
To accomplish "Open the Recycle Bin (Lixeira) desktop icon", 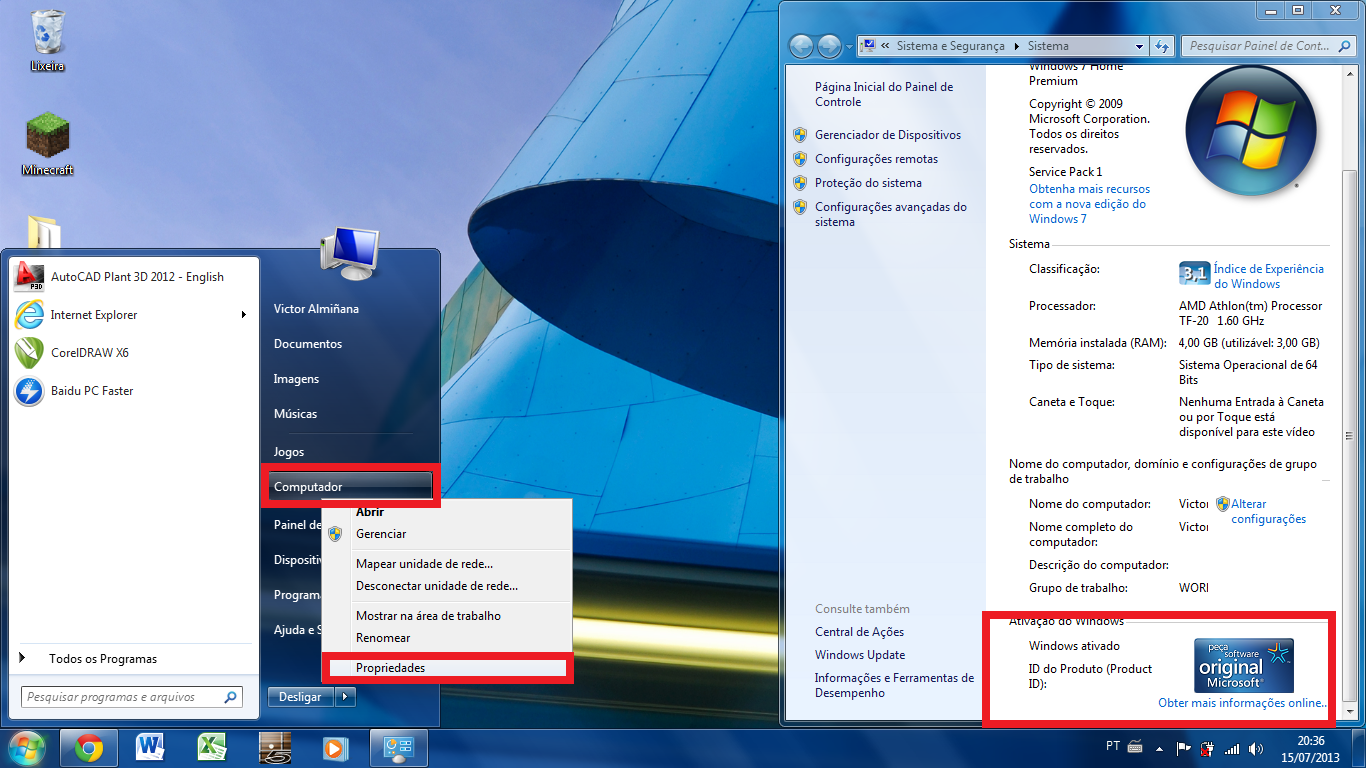I will (x=47, y=40).
